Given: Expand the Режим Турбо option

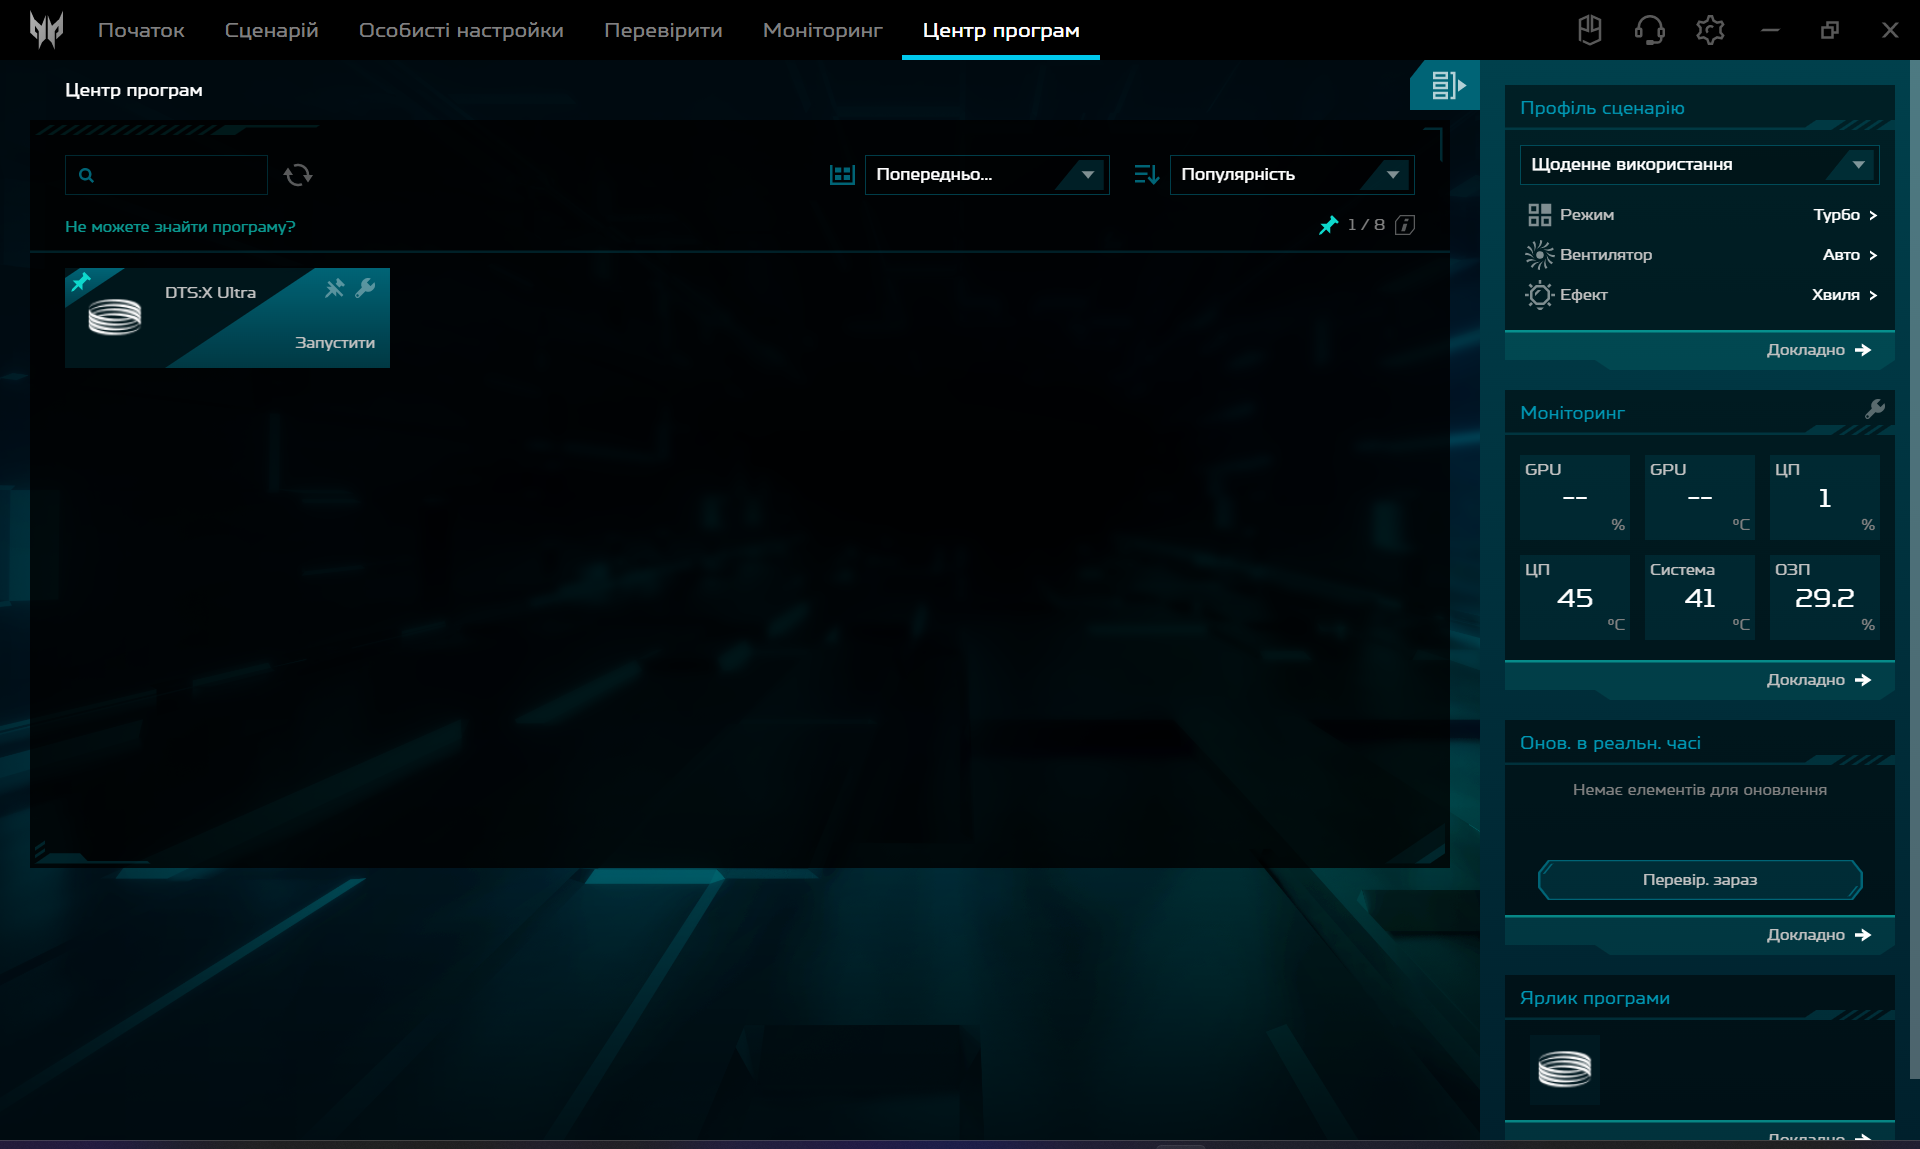Looking at the screenshot, I should (x=1844, y=215).
